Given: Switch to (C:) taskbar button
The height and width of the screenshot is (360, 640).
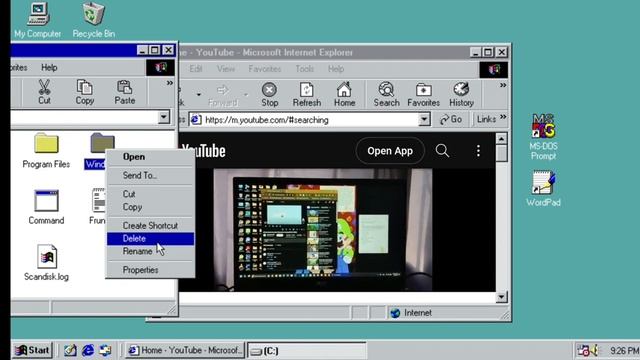Looking at the screenshot, I should pos(307,351).
